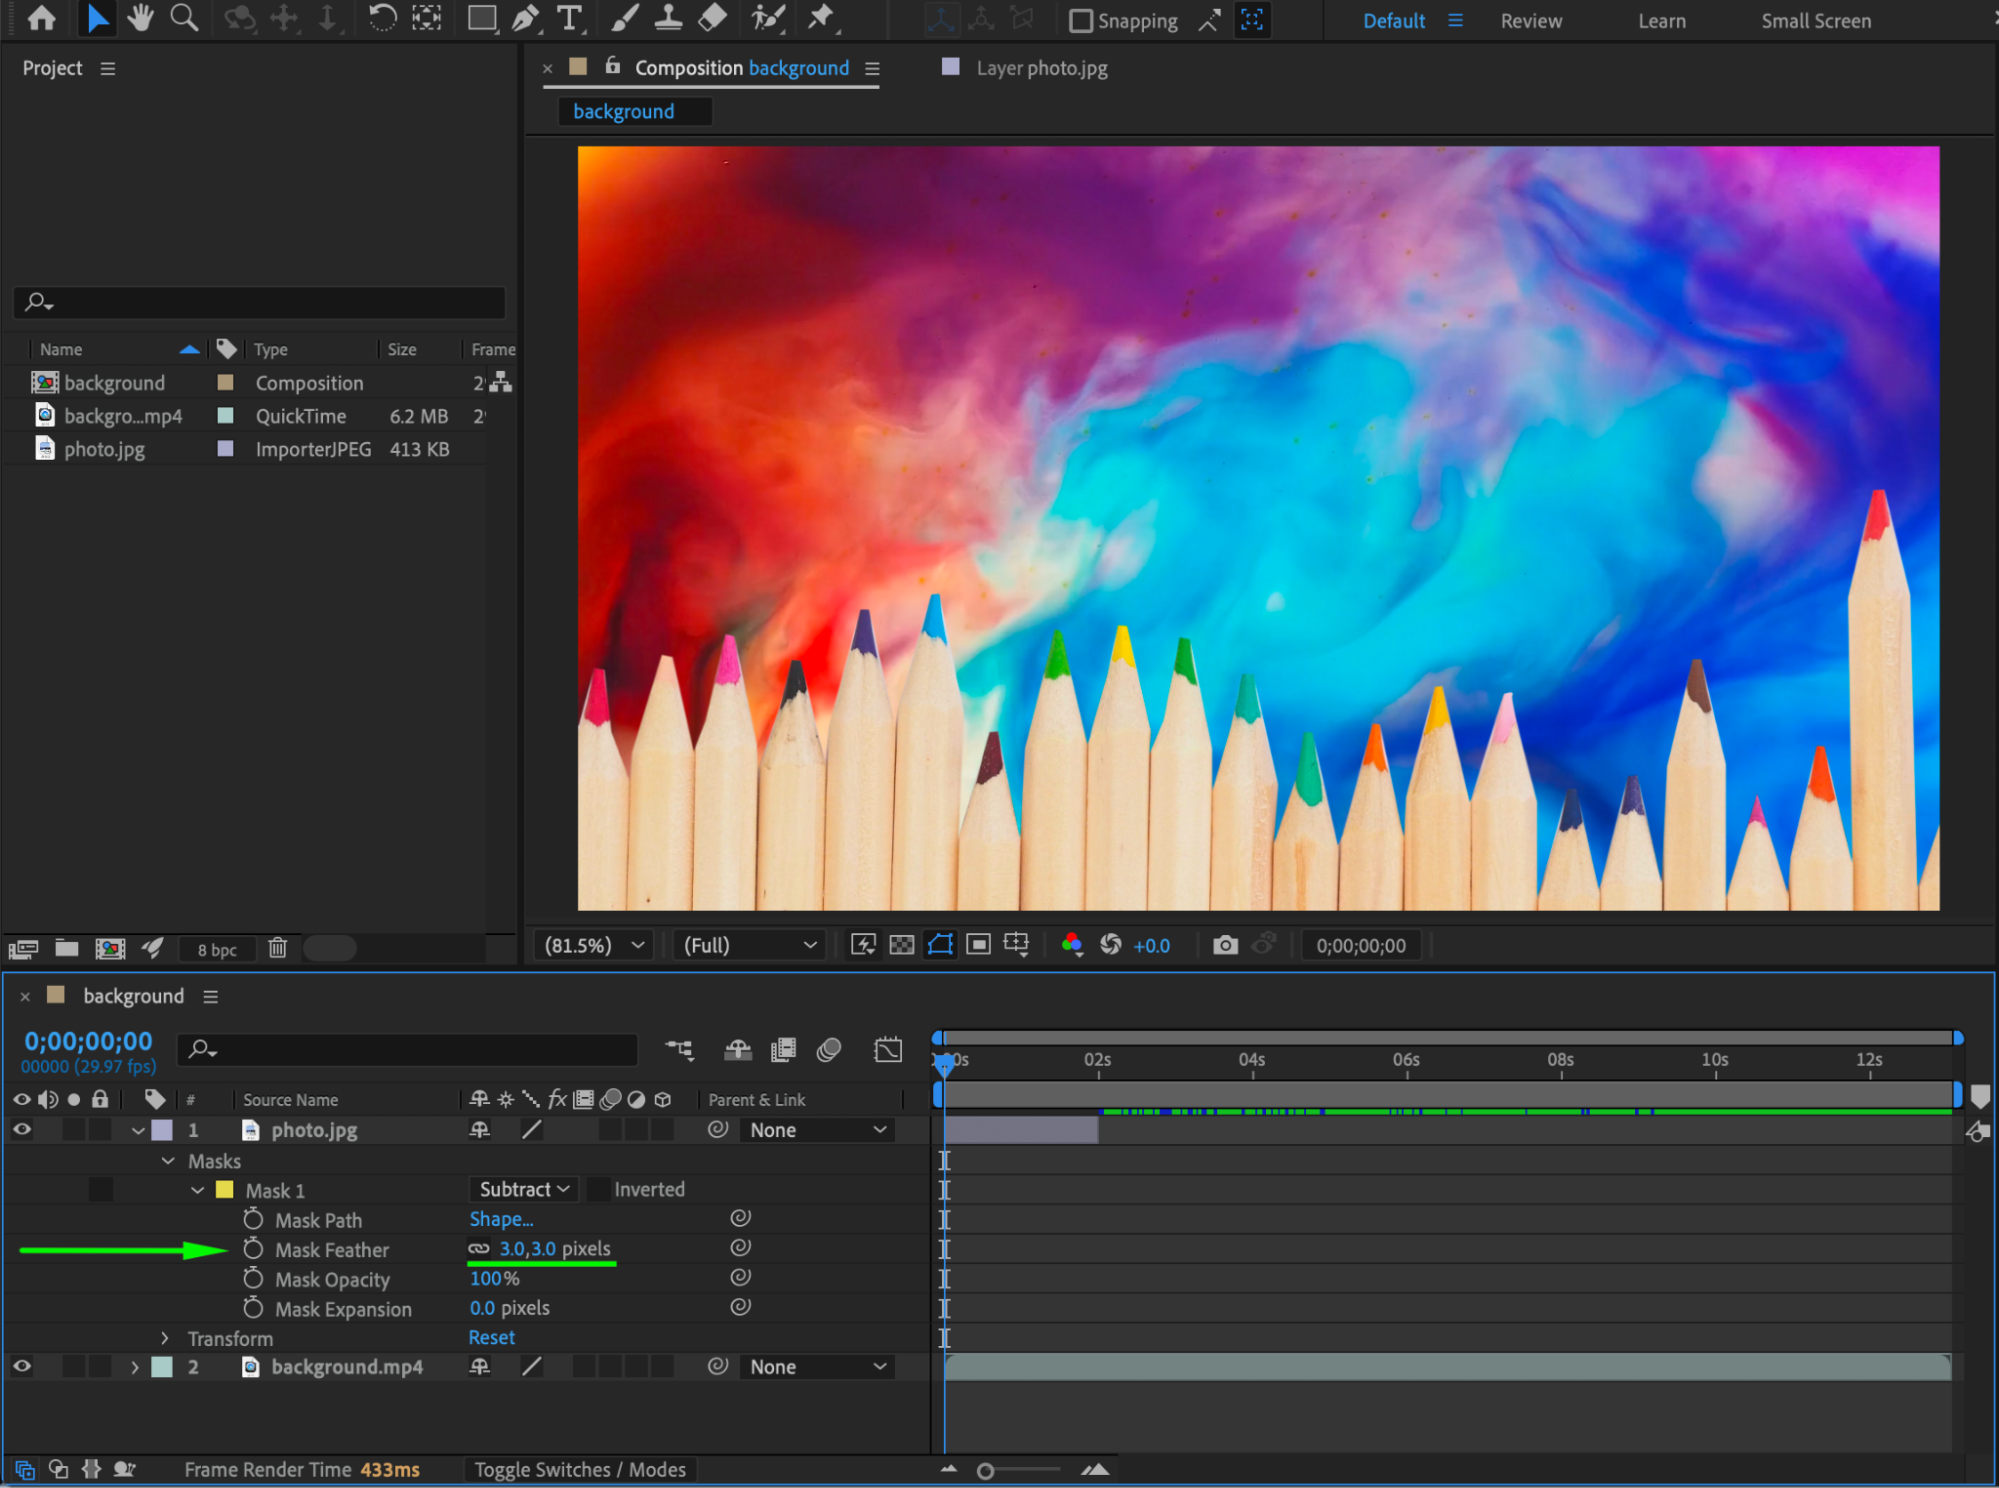The width and height of the screenshot is (1999, 1488).
Task: Expand the Transform property group
Action: click(165, 1338)
